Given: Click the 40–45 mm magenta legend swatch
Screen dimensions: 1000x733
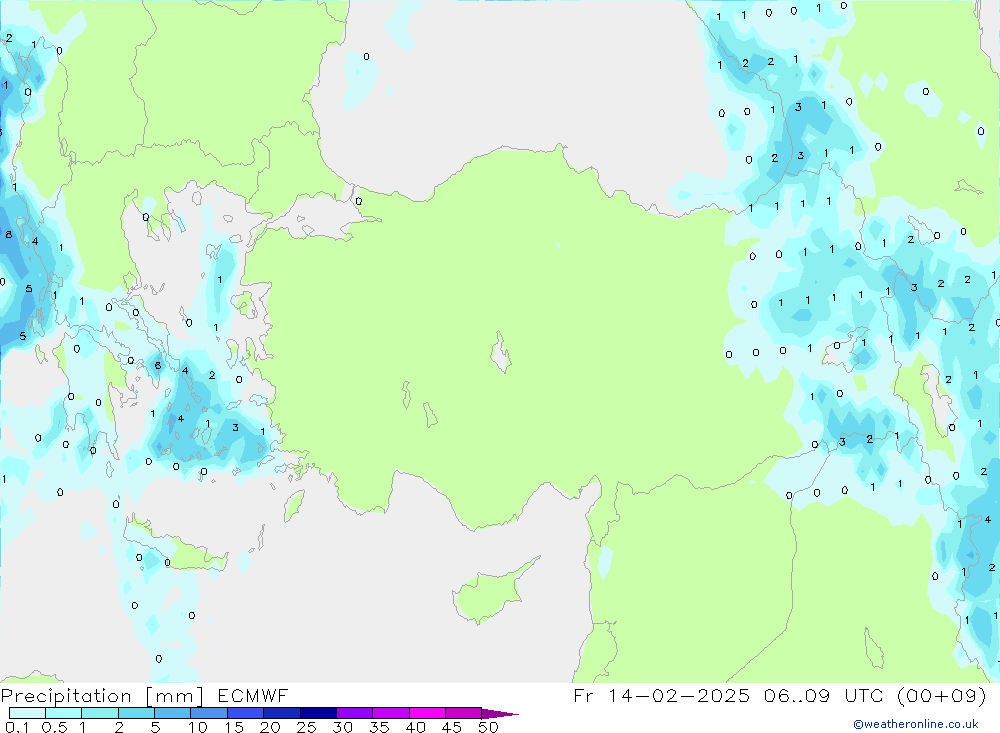Looking at the screenshot, I should [427, 713].
